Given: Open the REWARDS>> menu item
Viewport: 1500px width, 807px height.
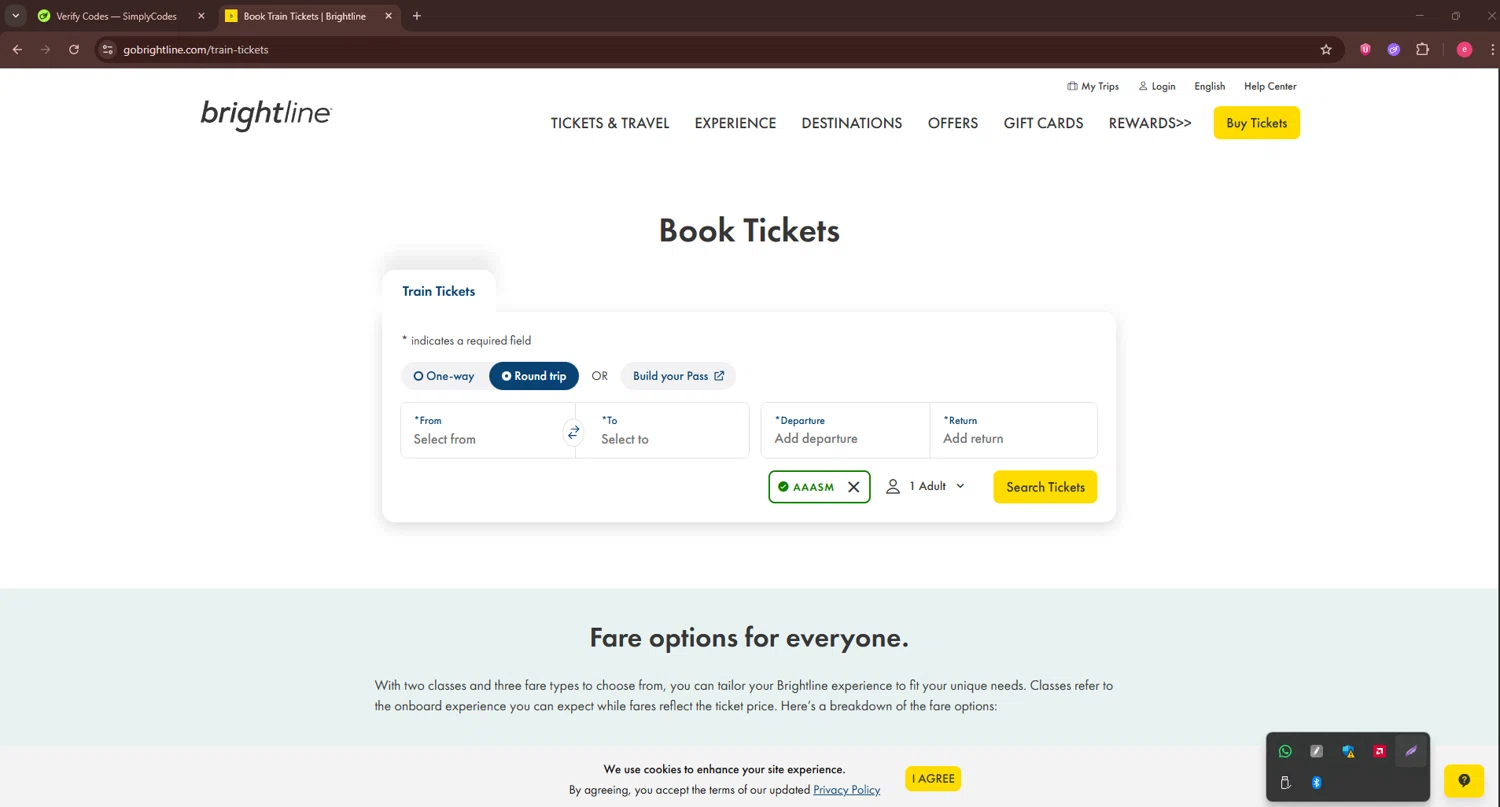Looking at the screenshot, I should pyautogui.click(x=1150, y=123).
